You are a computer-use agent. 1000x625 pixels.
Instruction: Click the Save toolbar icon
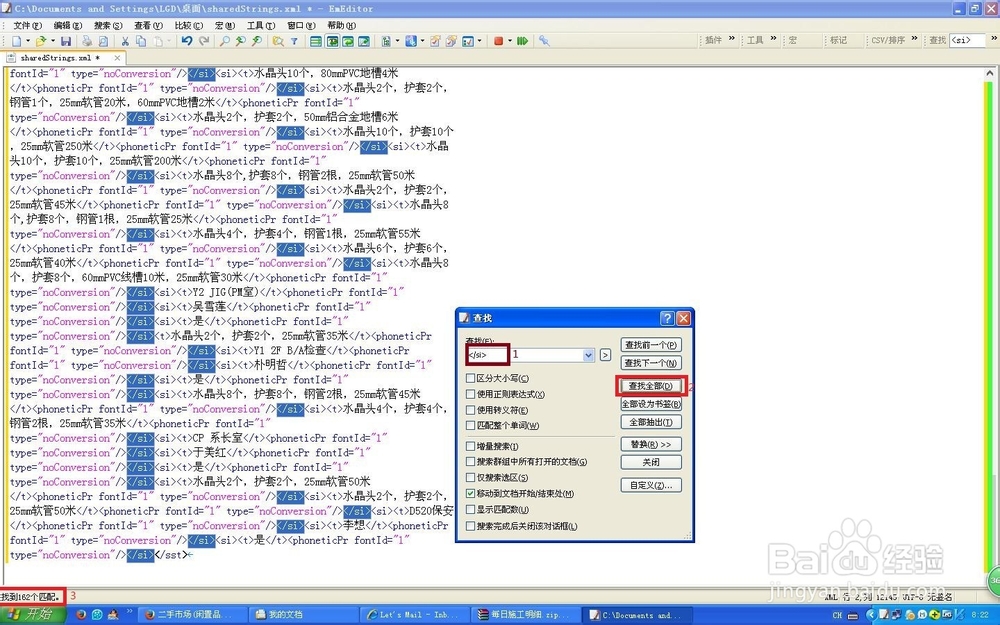[67, 42]
